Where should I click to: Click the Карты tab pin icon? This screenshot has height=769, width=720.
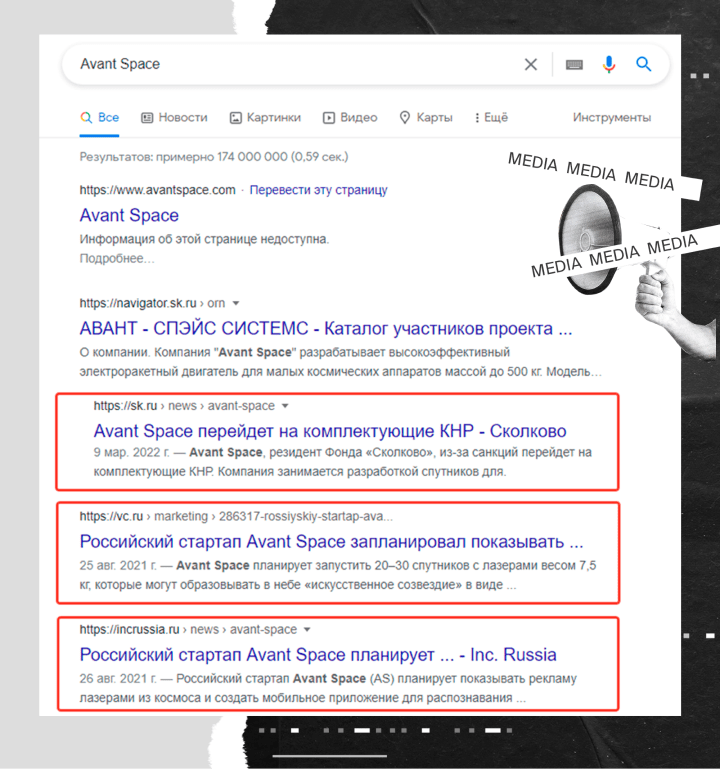pyautogui.click(x=405, y=118)
